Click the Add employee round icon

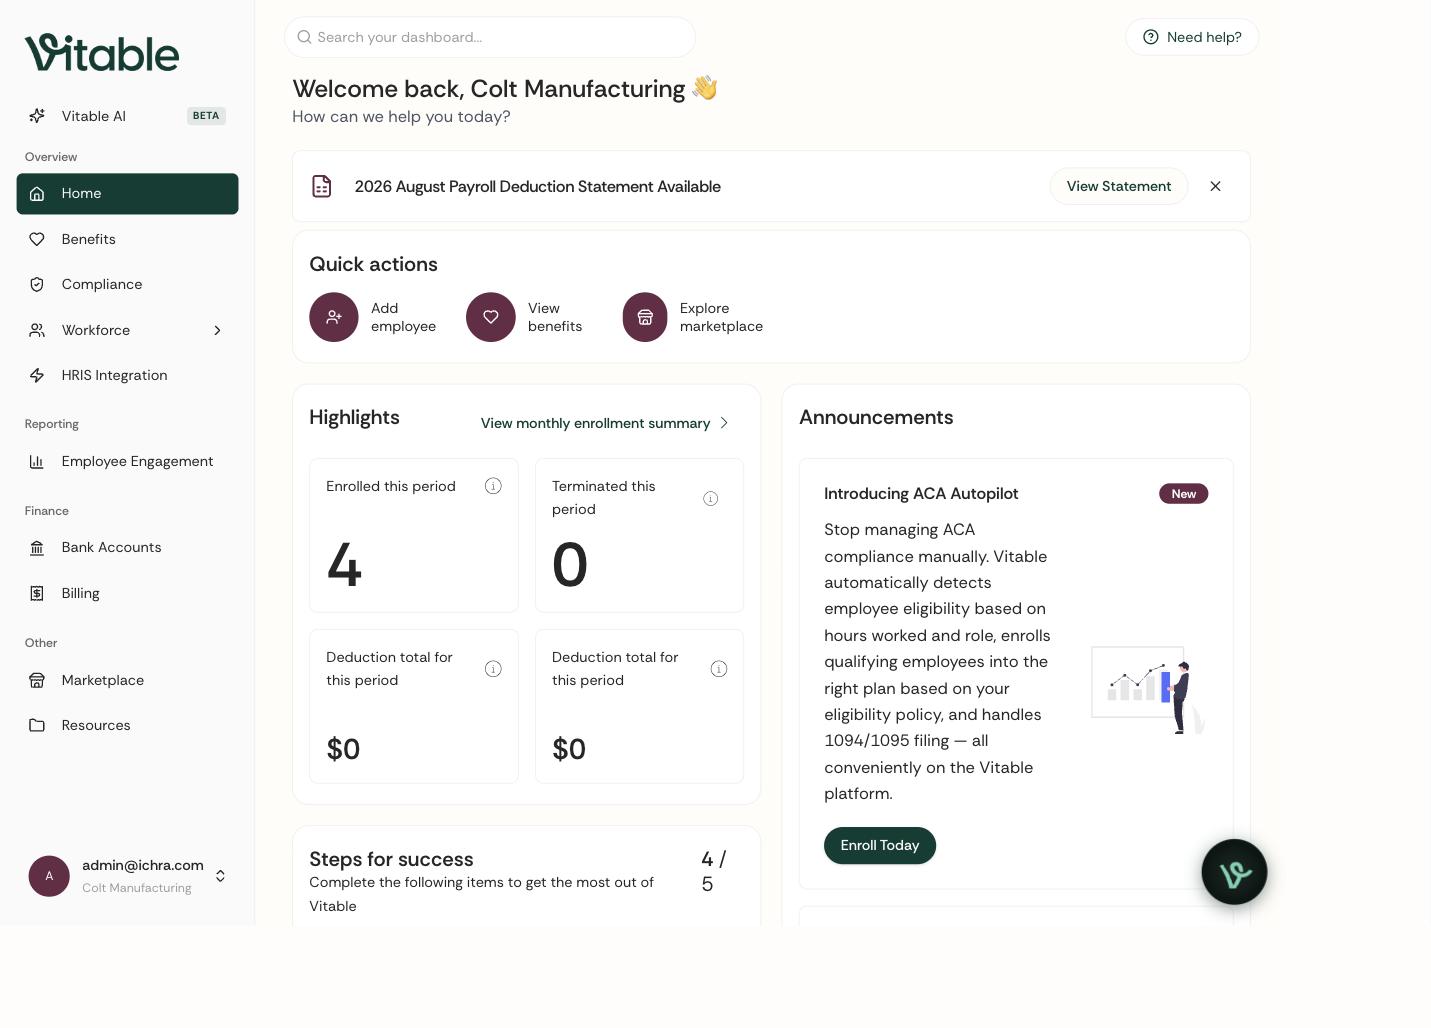click(x=334, y=317)
